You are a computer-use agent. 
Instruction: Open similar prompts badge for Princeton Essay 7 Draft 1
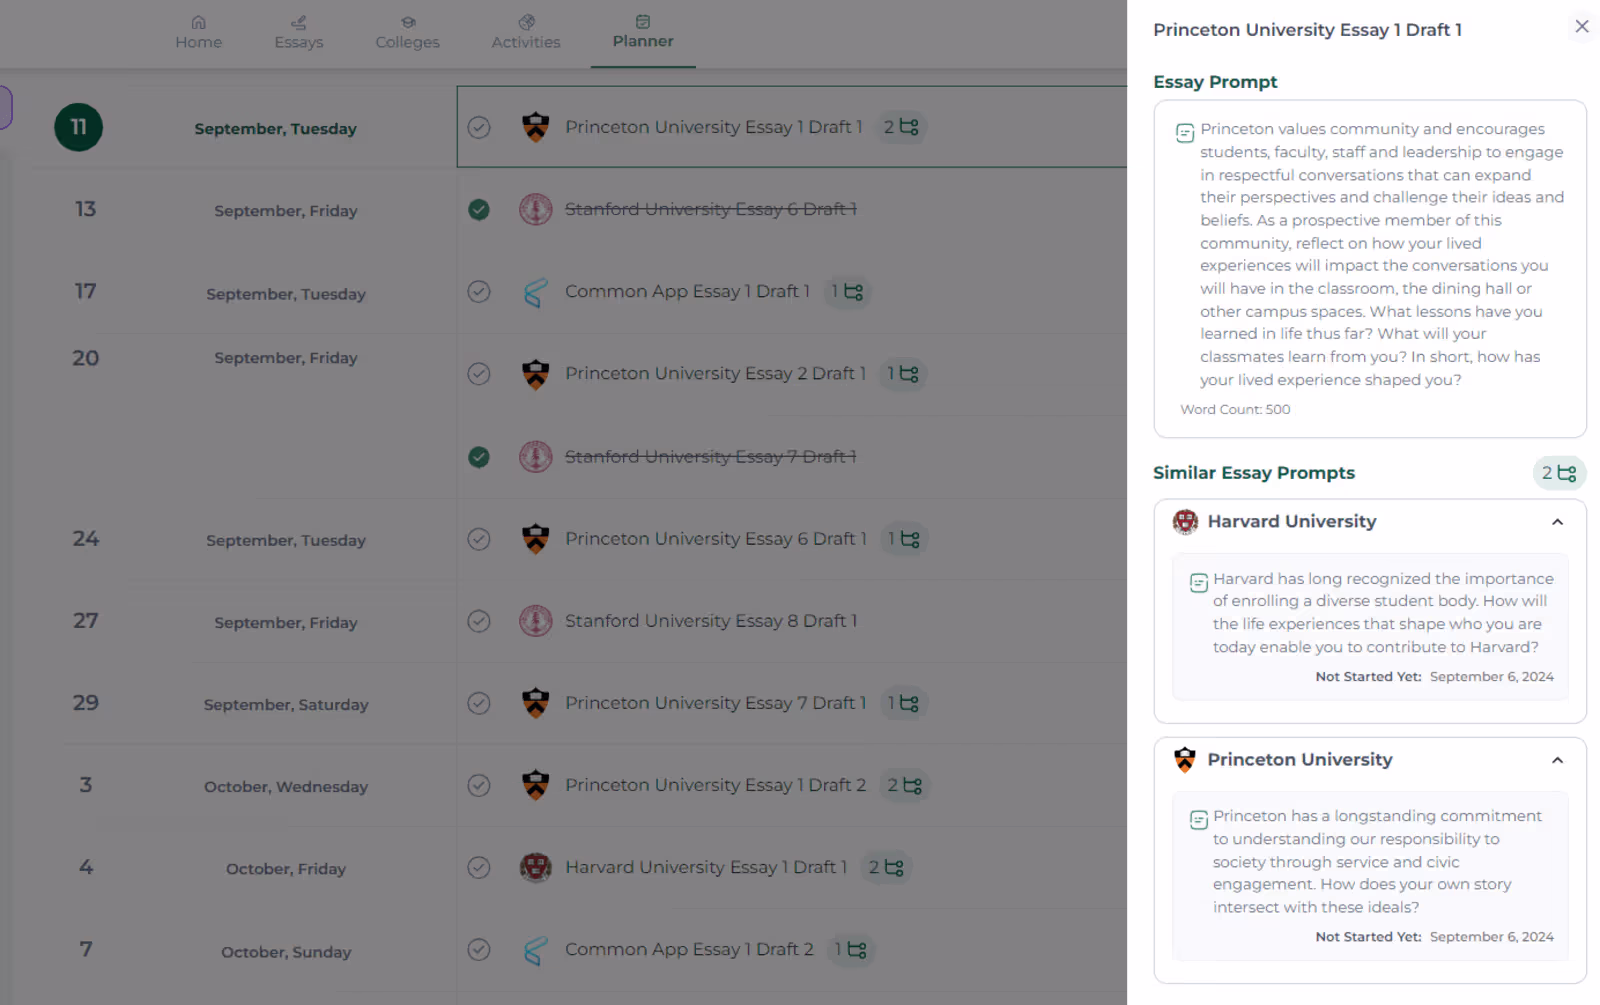904,703
